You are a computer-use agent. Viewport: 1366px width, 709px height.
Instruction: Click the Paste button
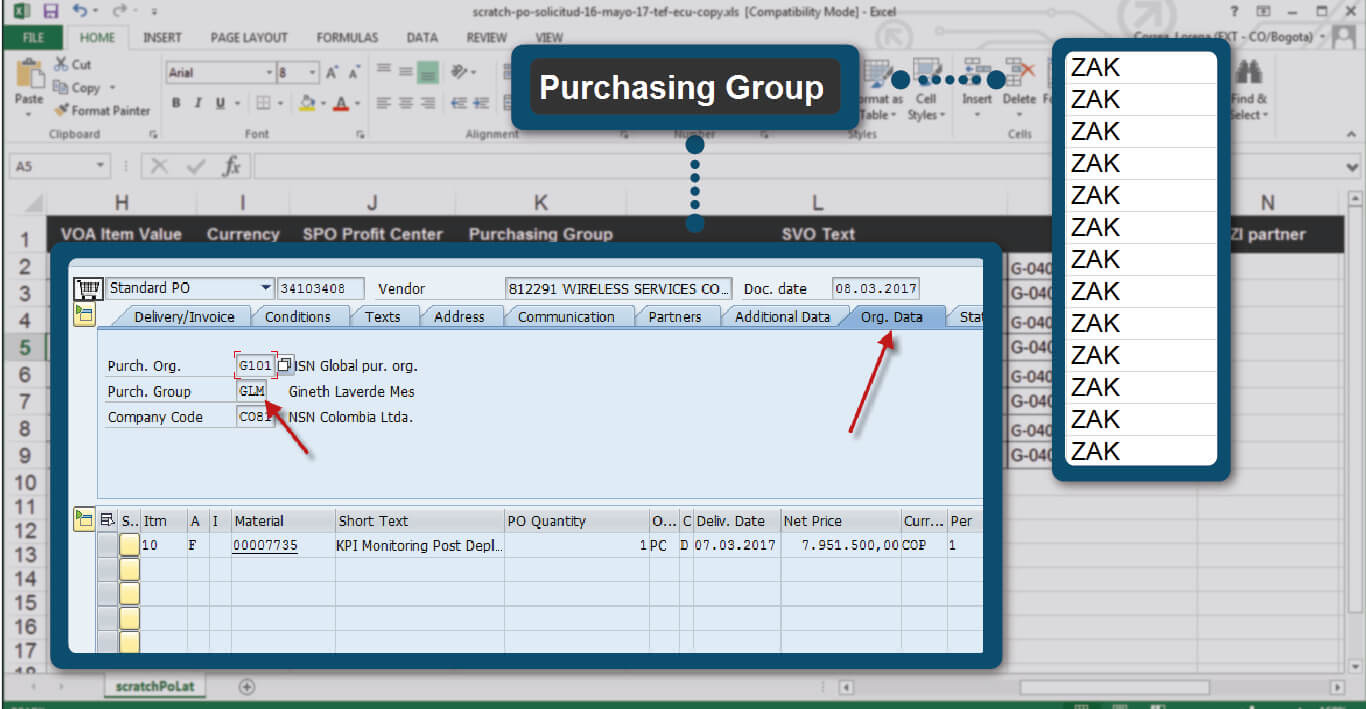(29, 85)
